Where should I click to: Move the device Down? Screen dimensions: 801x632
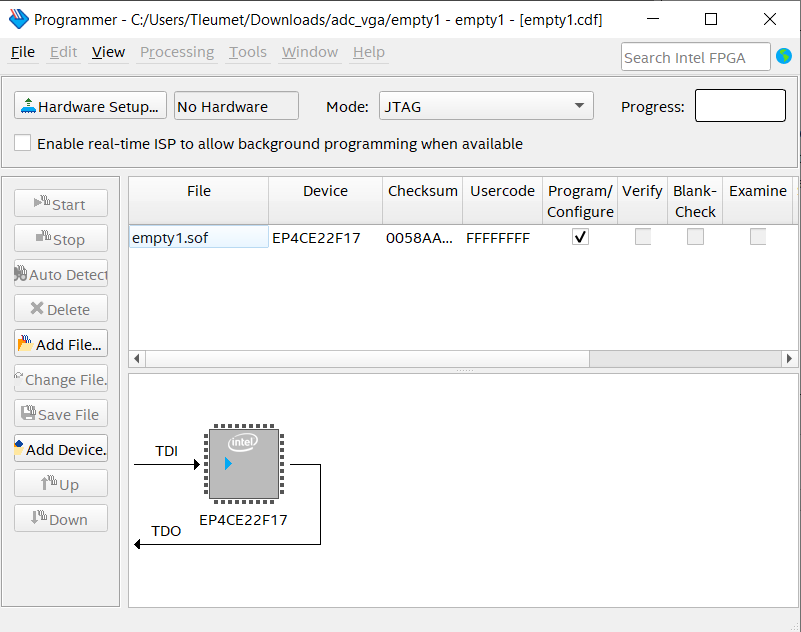pyautogui.click(x=61, y=518)
